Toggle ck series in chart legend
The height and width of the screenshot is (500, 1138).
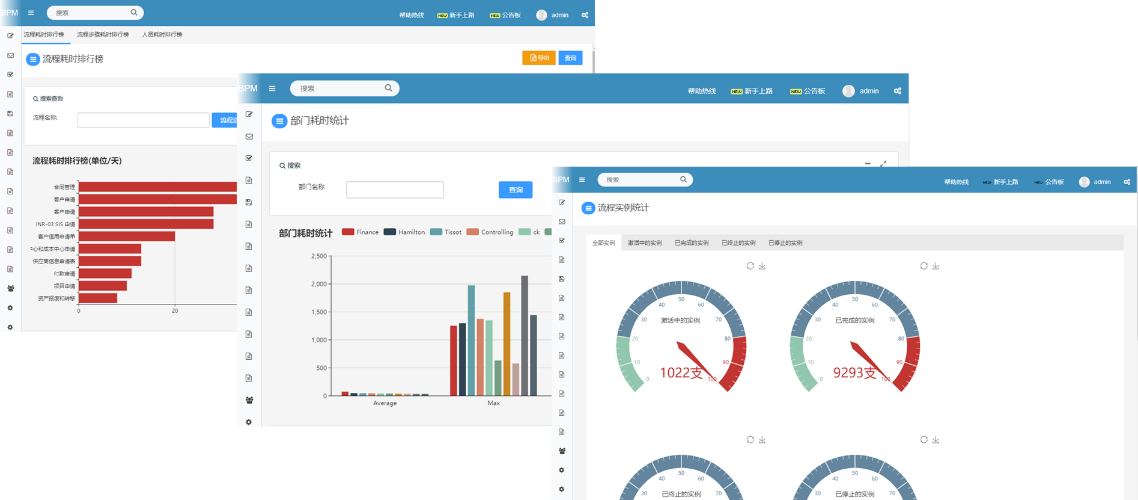click(x=529, y=232)
